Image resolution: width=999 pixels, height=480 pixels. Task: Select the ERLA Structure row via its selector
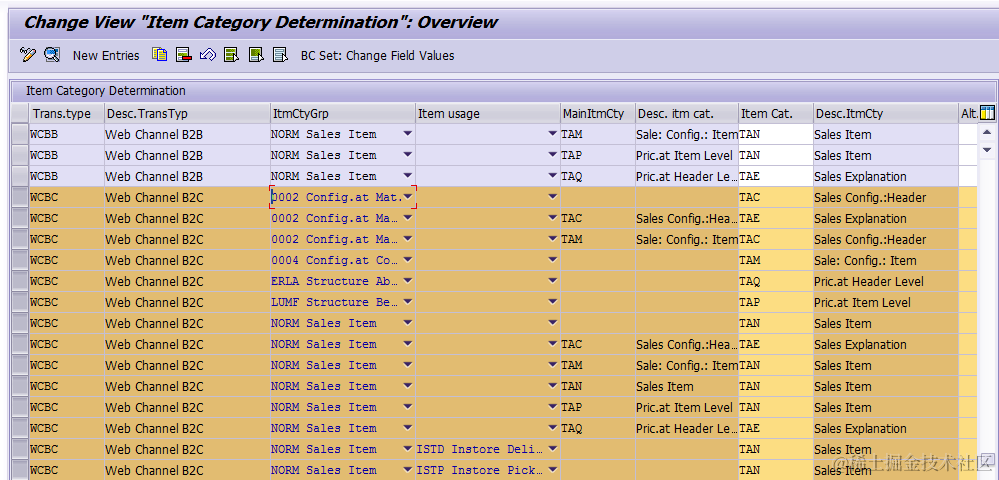(x=20, y=281)
